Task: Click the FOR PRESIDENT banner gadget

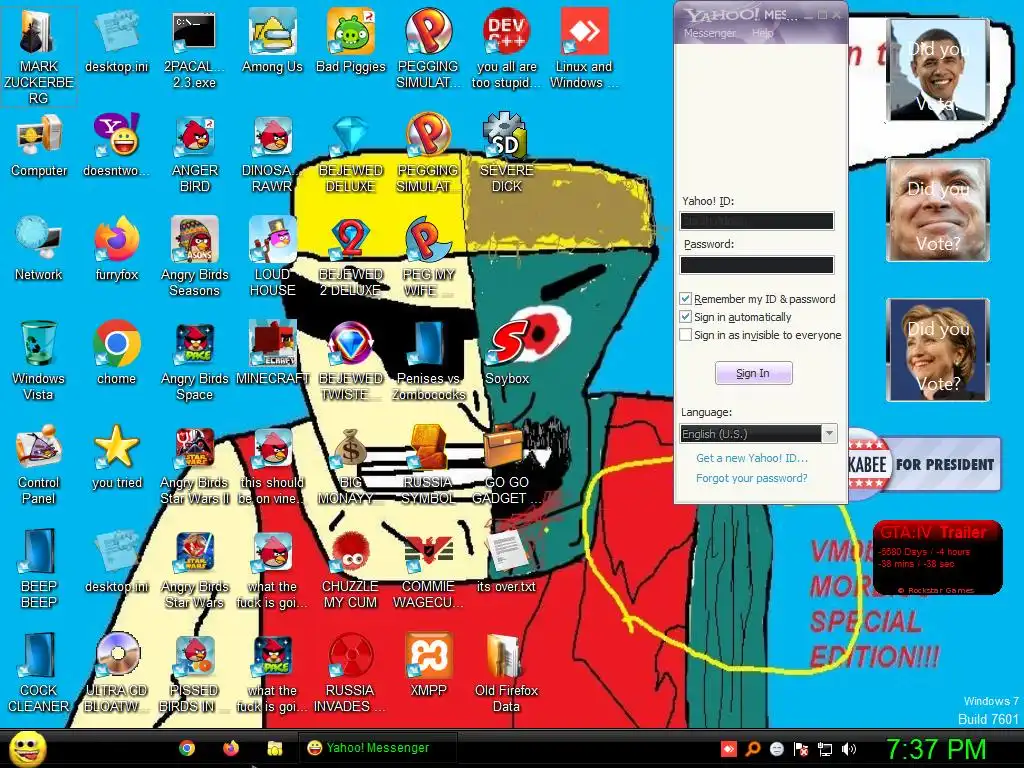Action: pos(925,464)
